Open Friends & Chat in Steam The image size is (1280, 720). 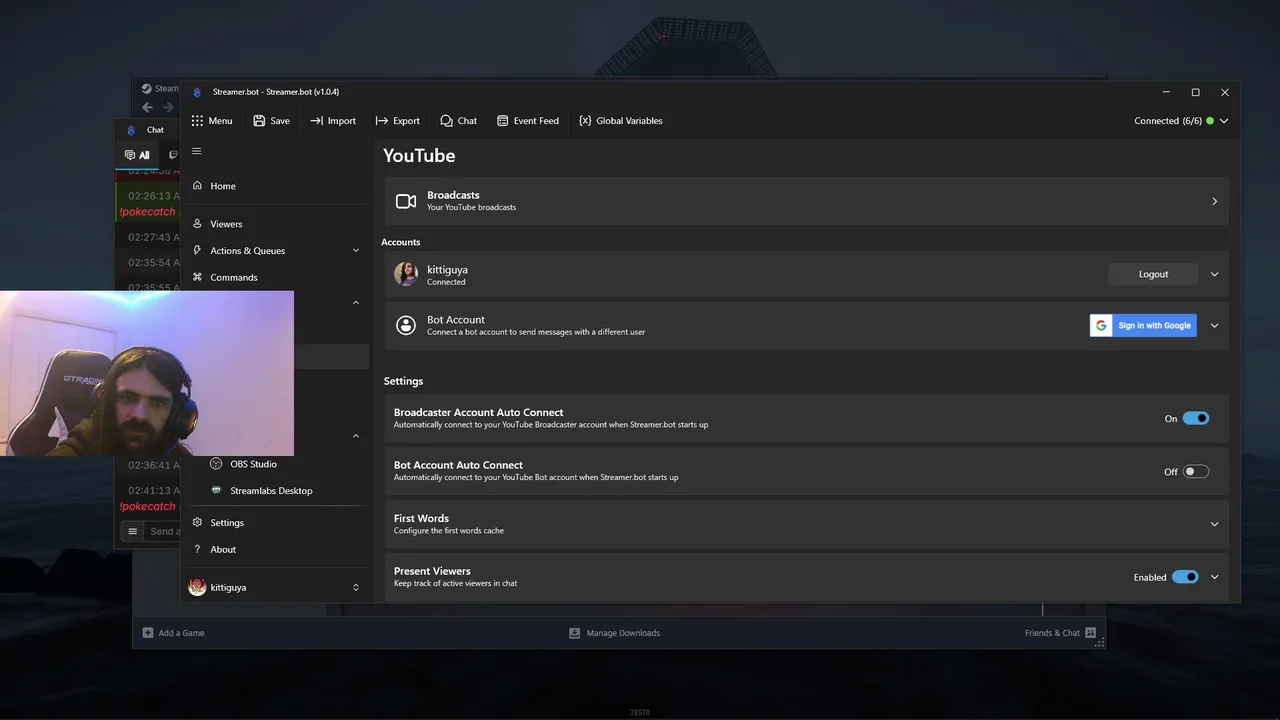coord(1060,633)
